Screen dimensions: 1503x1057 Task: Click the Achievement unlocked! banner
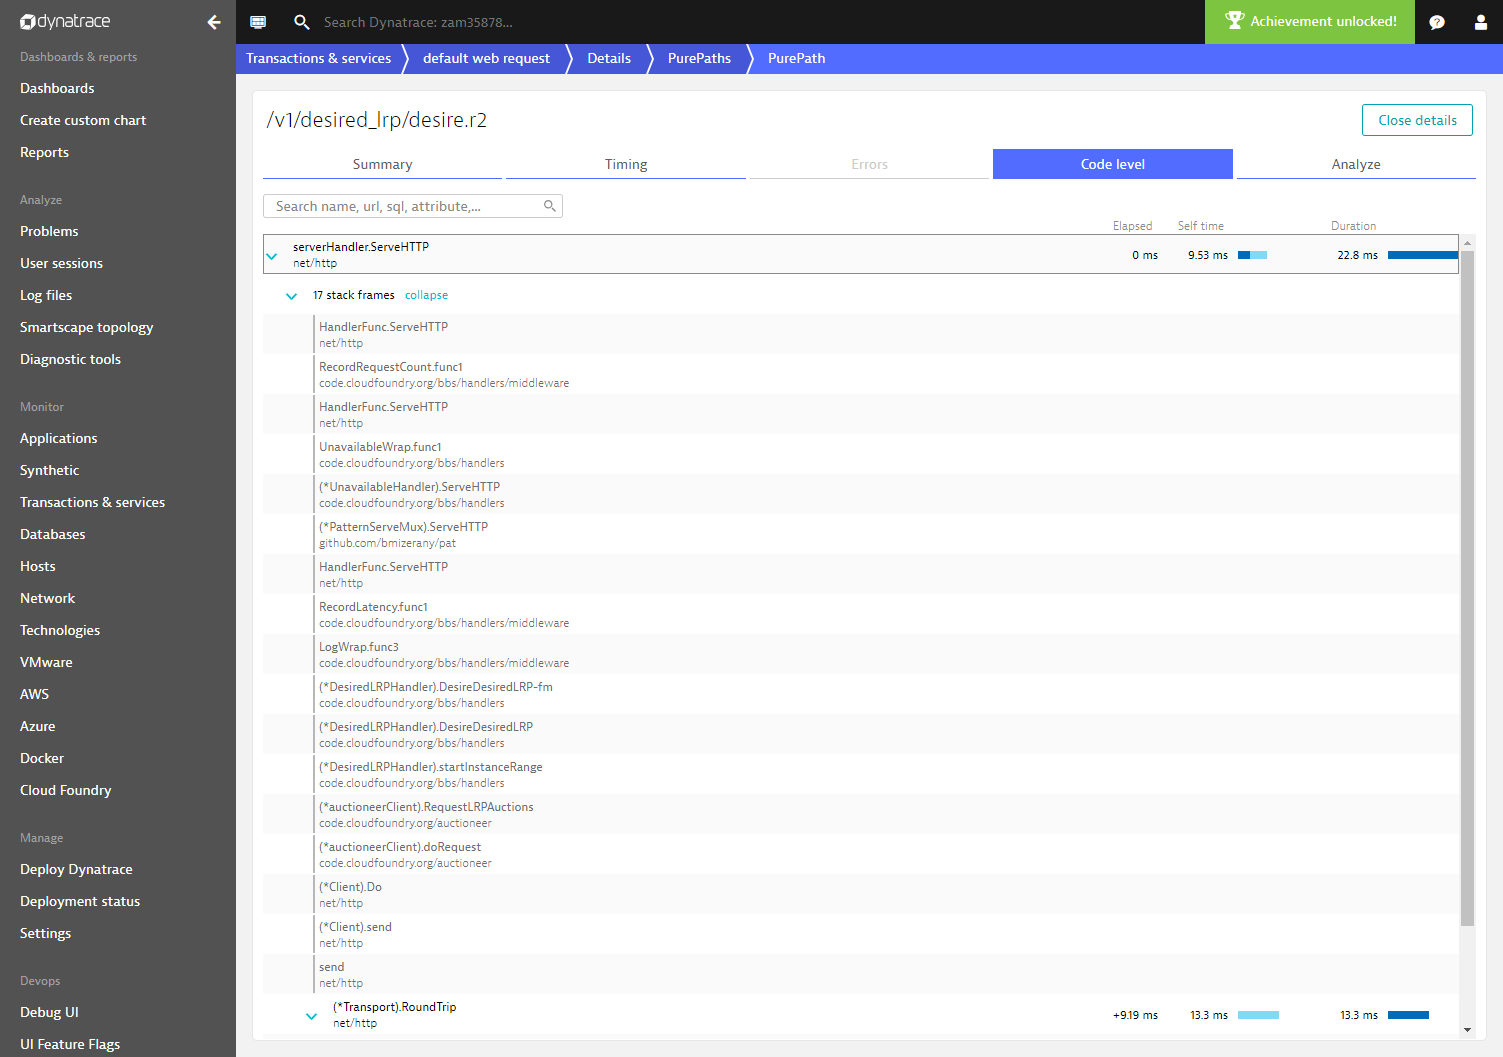click(1310, 21)
